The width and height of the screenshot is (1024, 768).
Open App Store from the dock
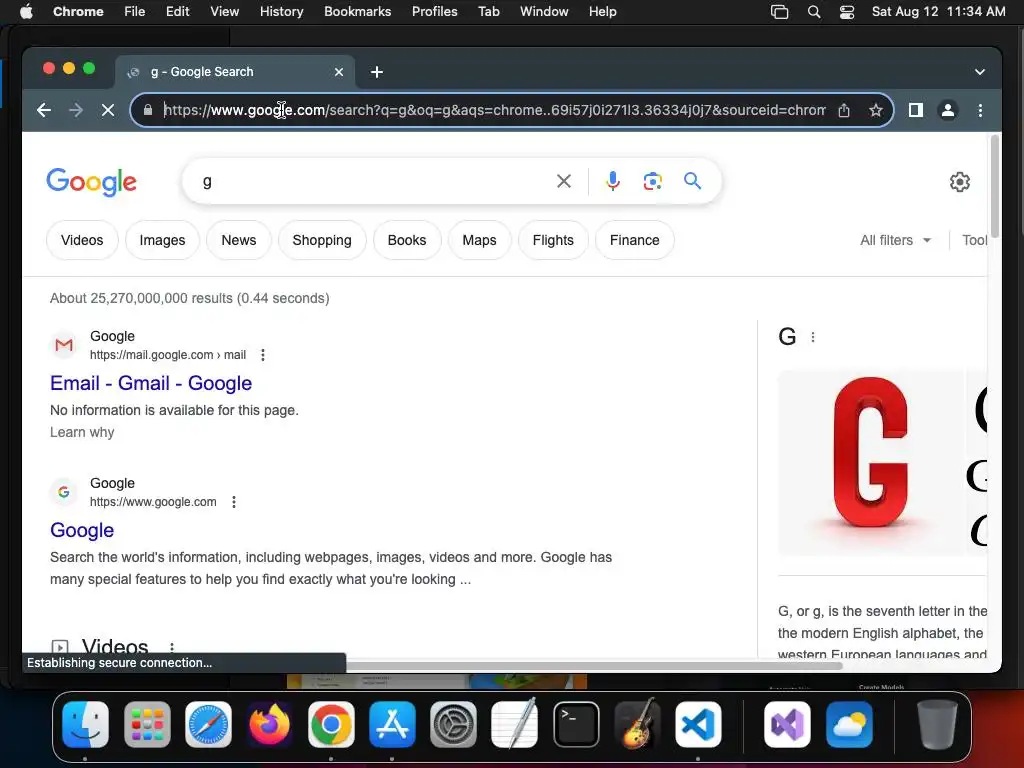point(392,724)
